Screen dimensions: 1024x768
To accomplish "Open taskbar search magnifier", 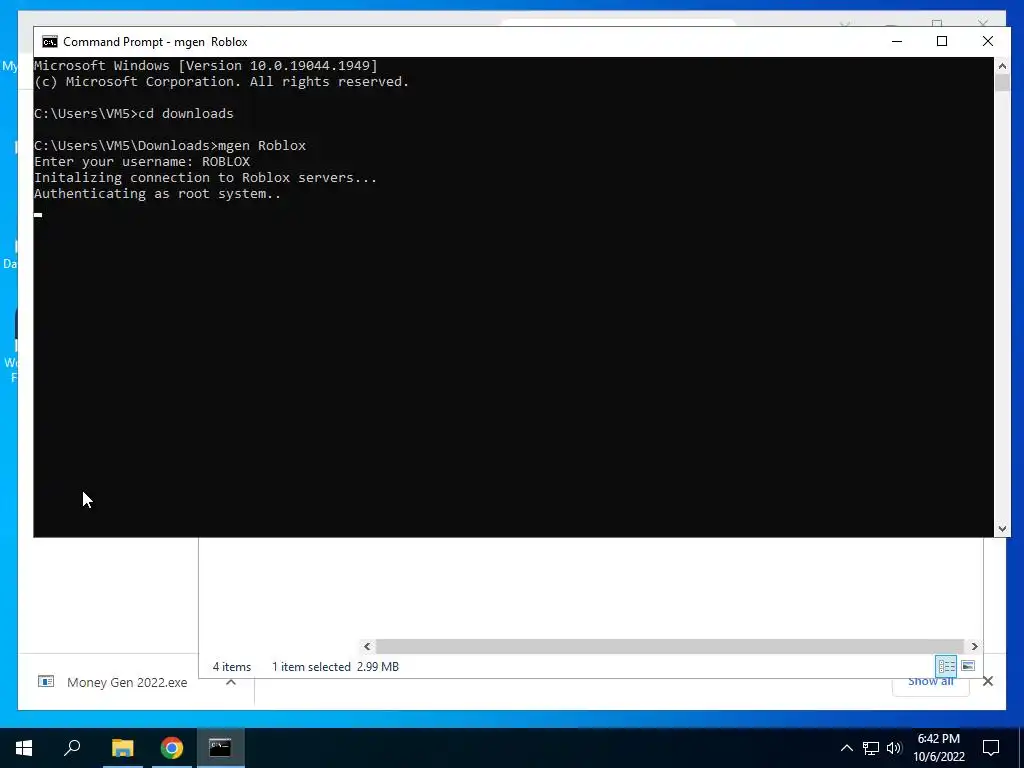I will coord(72,748).
